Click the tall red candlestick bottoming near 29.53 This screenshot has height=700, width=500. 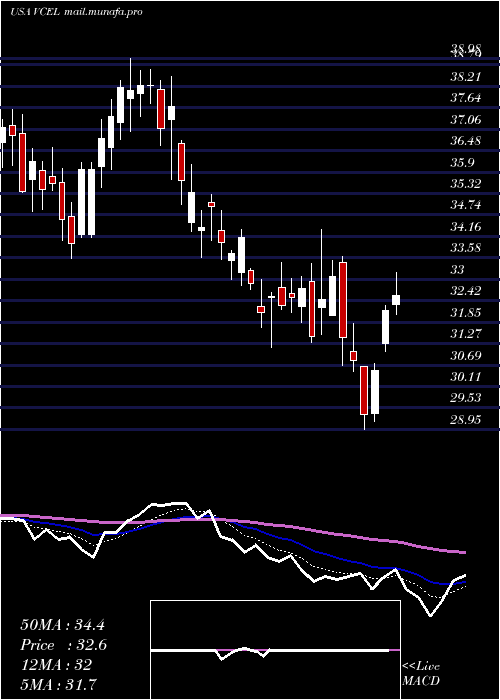click(x=364, y=390)
